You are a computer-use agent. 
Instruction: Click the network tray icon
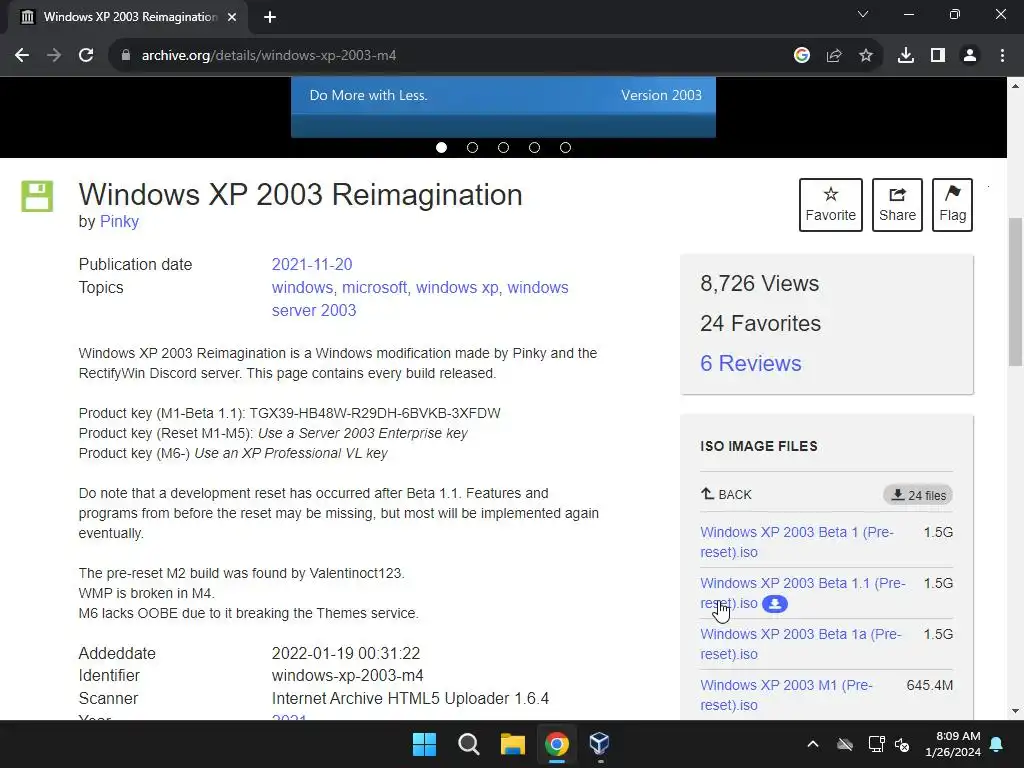tap(876, 744)
